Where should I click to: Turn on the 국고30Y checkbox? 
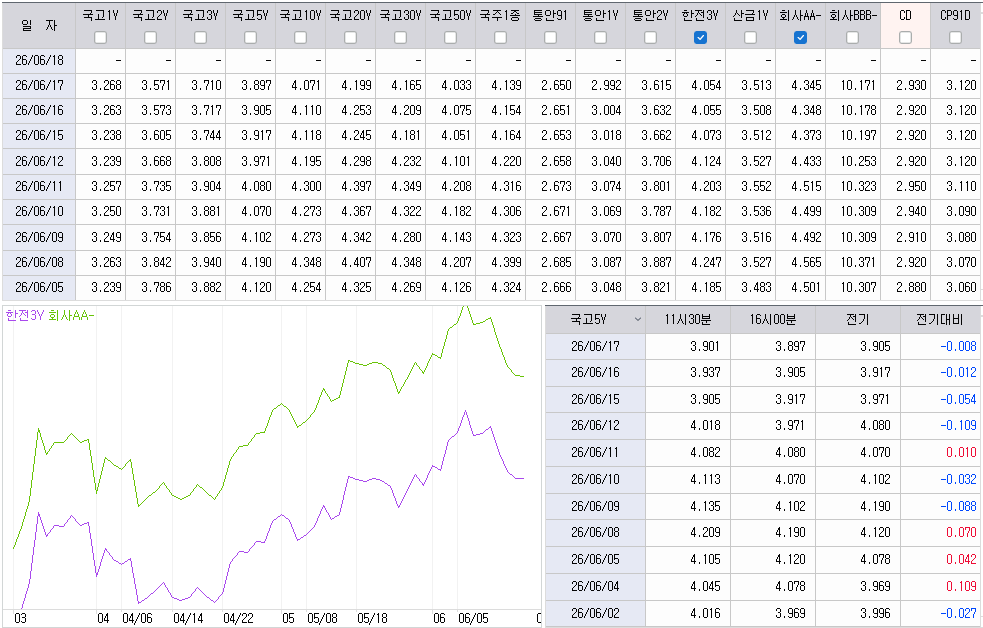coord(401,38)
